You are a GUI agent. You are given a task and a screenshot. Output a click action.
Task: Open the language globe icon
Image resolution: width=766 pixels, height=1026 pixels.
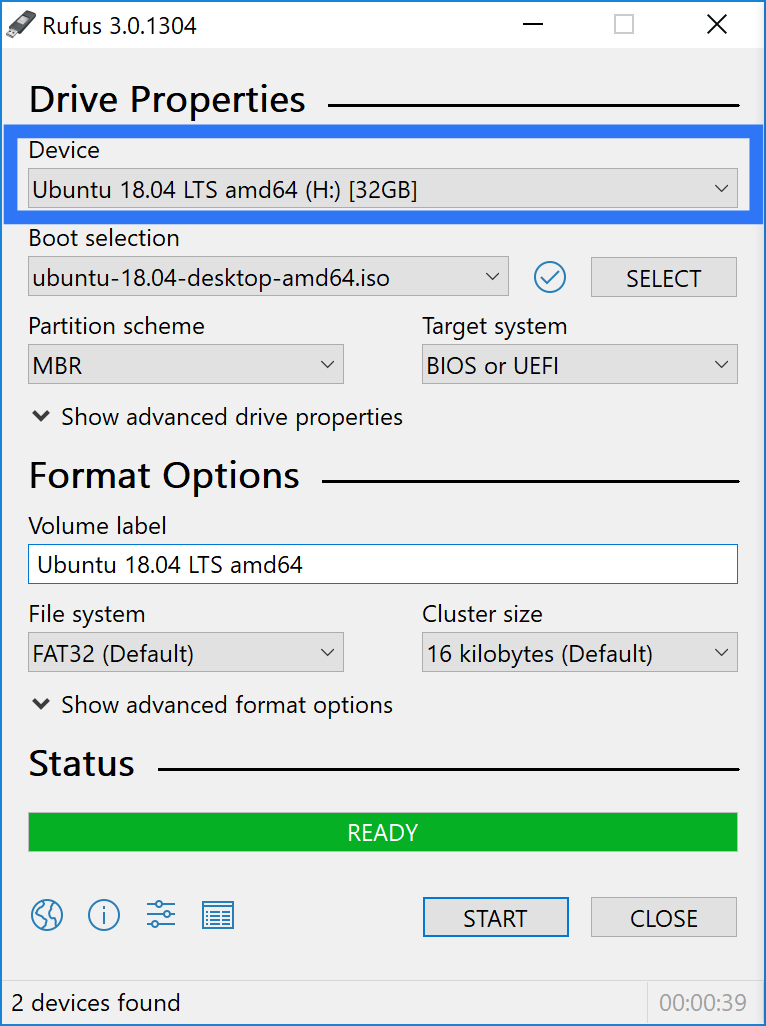(x=47, y=915)
